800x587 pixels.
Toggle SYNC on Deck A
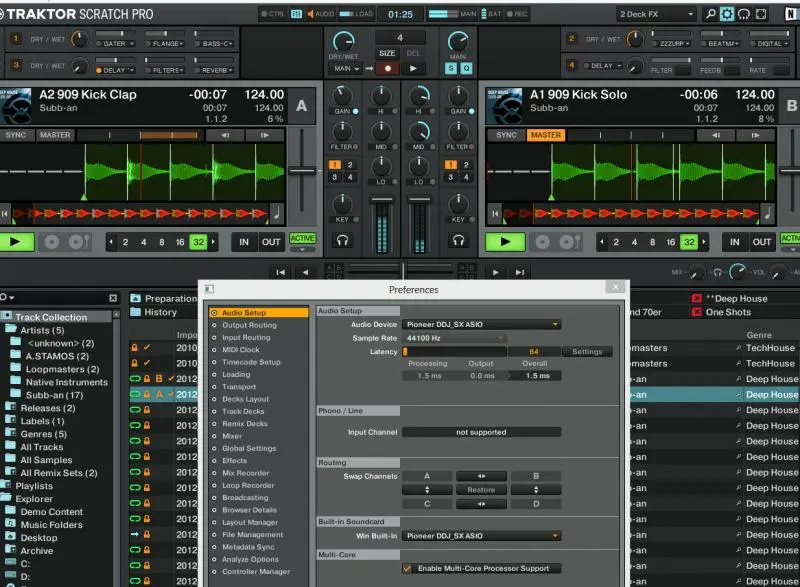pyautogui.click(x=16, y=135)
